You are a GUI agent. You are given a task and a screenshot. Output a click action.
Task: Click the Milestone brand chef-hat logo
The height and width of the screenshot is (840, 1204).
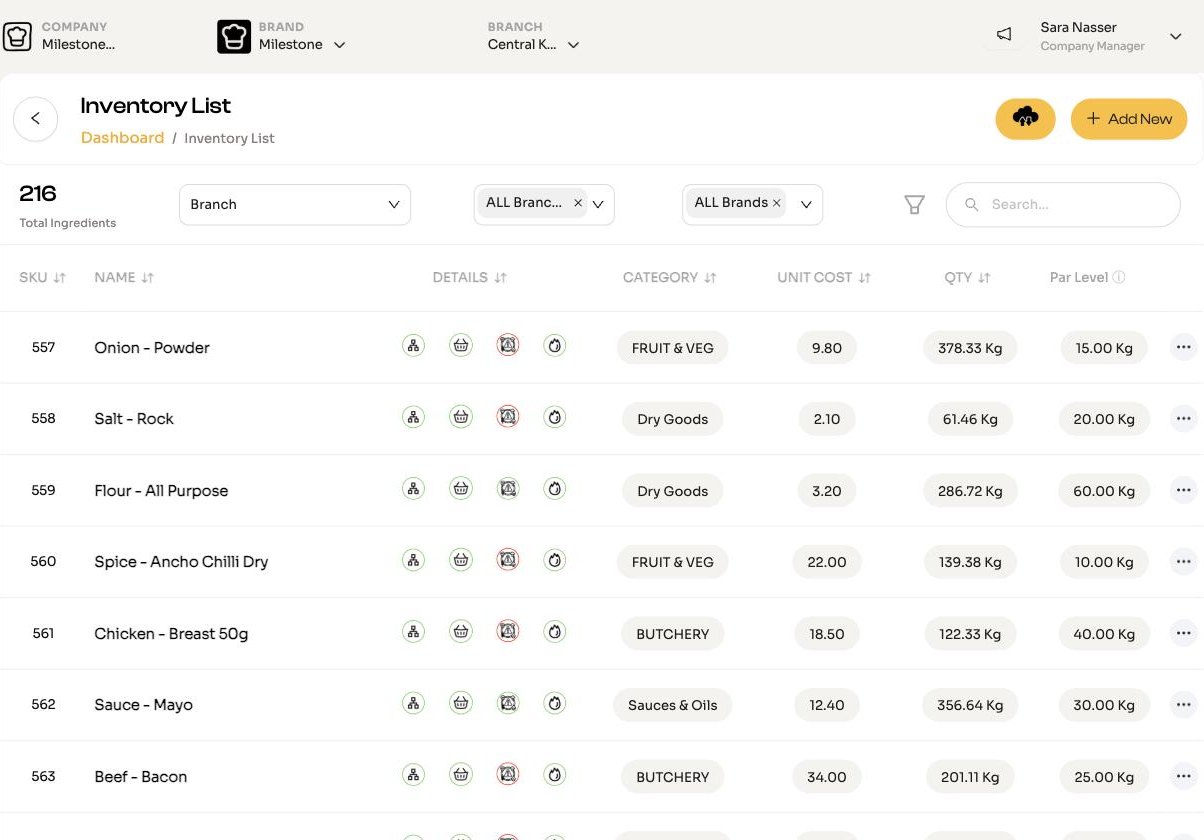tap(234, 37)
